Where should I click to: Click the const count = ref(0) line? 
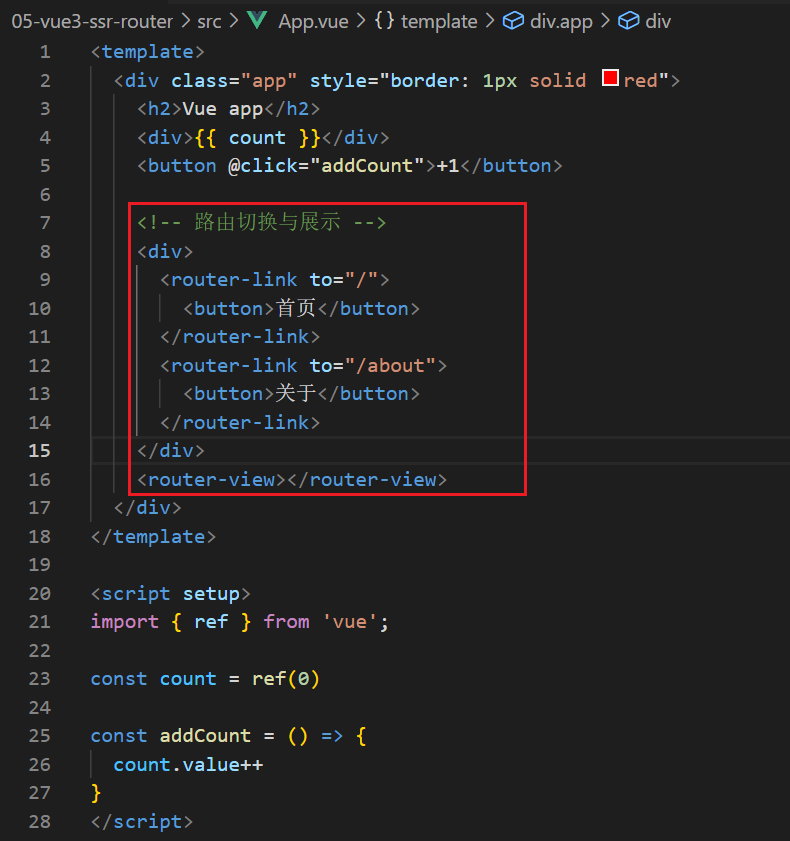click(x=205, y=679)
